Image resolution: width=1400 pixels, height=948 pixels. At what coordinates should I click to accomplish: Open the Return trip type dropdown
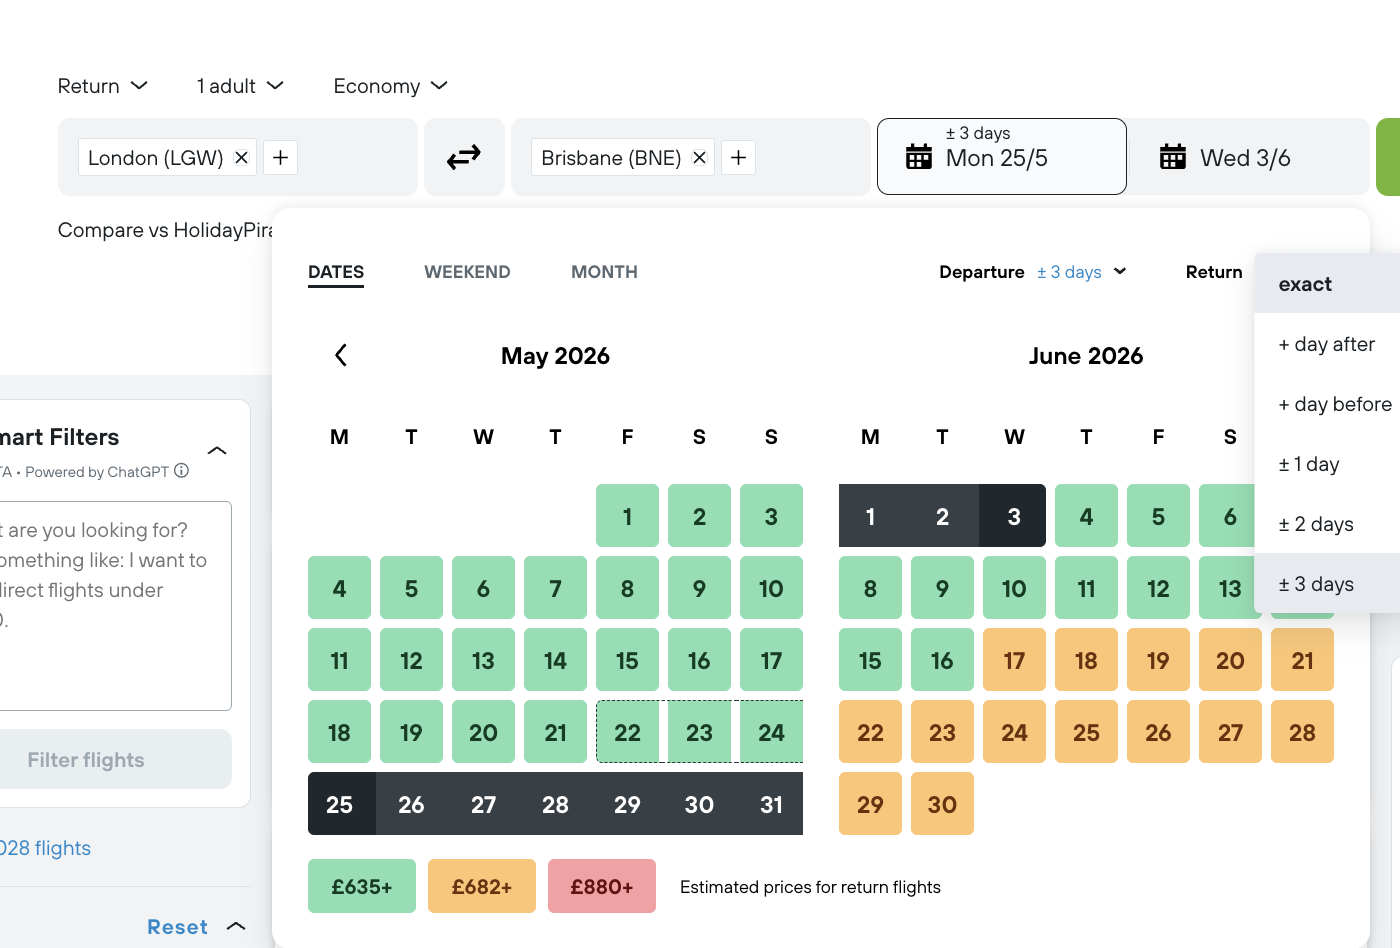102,86
